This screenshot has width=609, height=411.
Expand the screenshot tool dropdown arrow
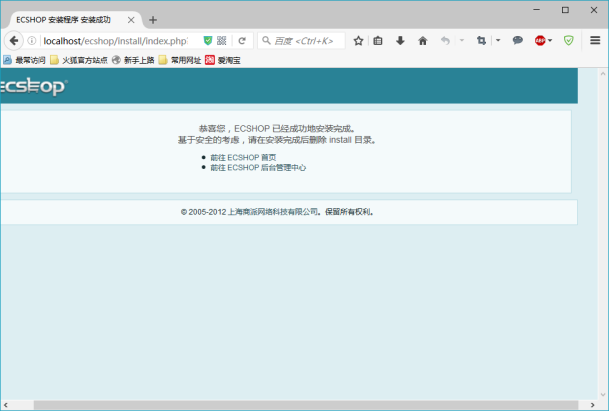coord(498,40)
